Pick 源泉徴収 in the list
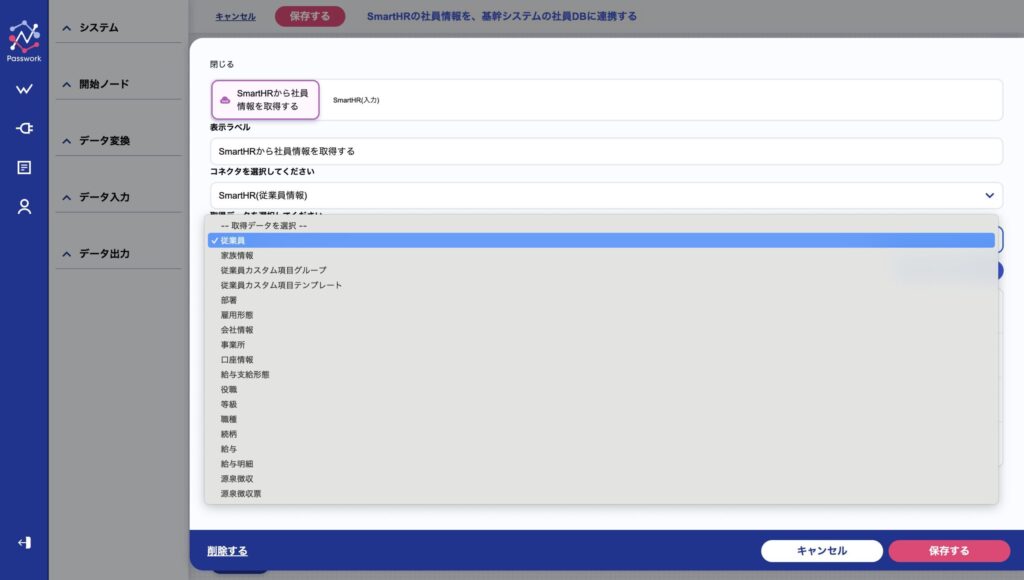 (x=601, y=479)
